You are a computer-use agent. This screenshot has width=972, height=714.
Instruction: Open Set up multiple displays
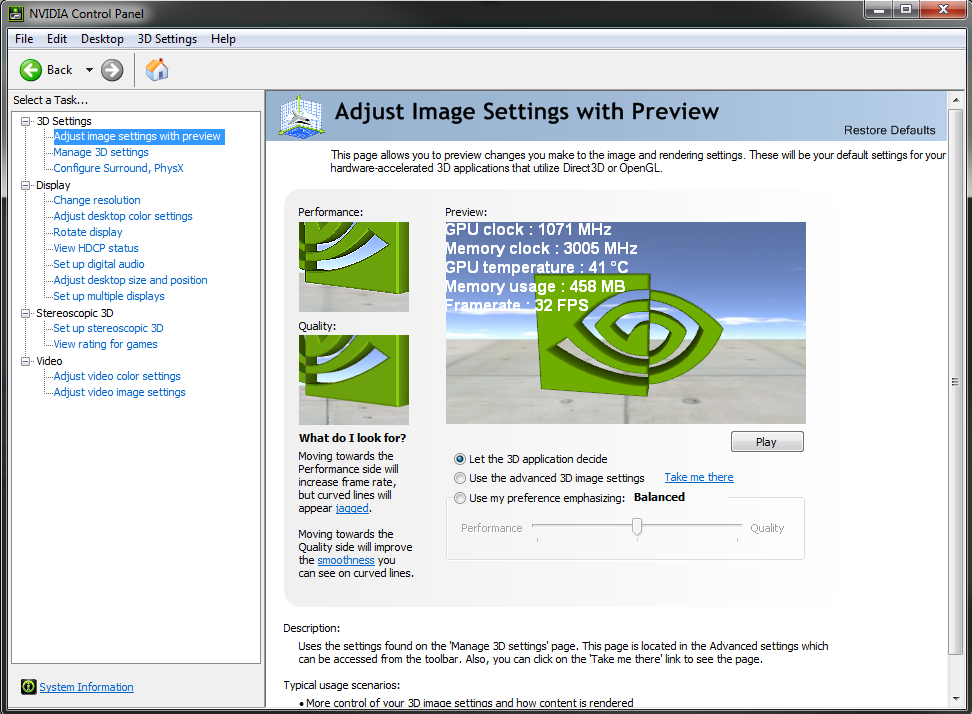(109, 296)
